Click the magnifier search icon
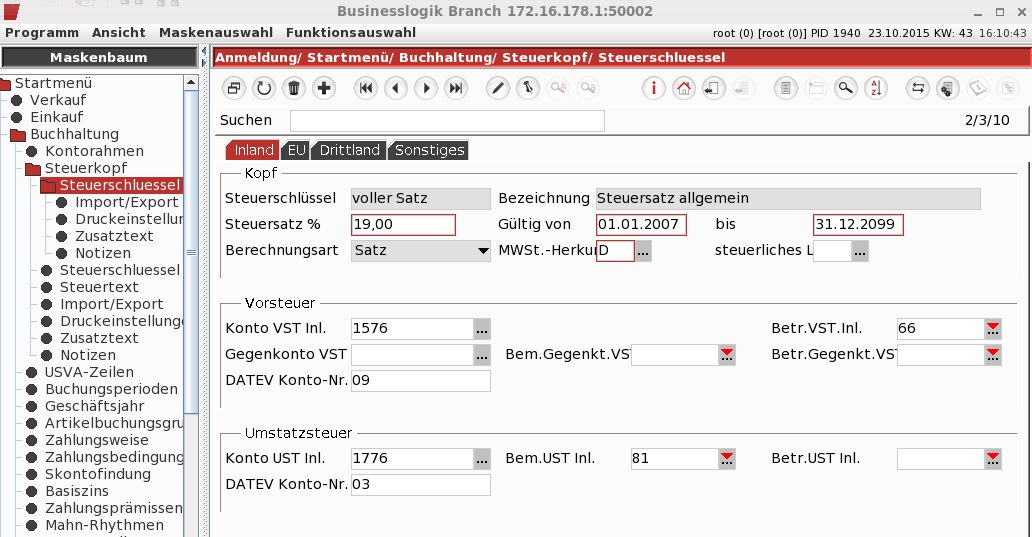 [846, 88]
